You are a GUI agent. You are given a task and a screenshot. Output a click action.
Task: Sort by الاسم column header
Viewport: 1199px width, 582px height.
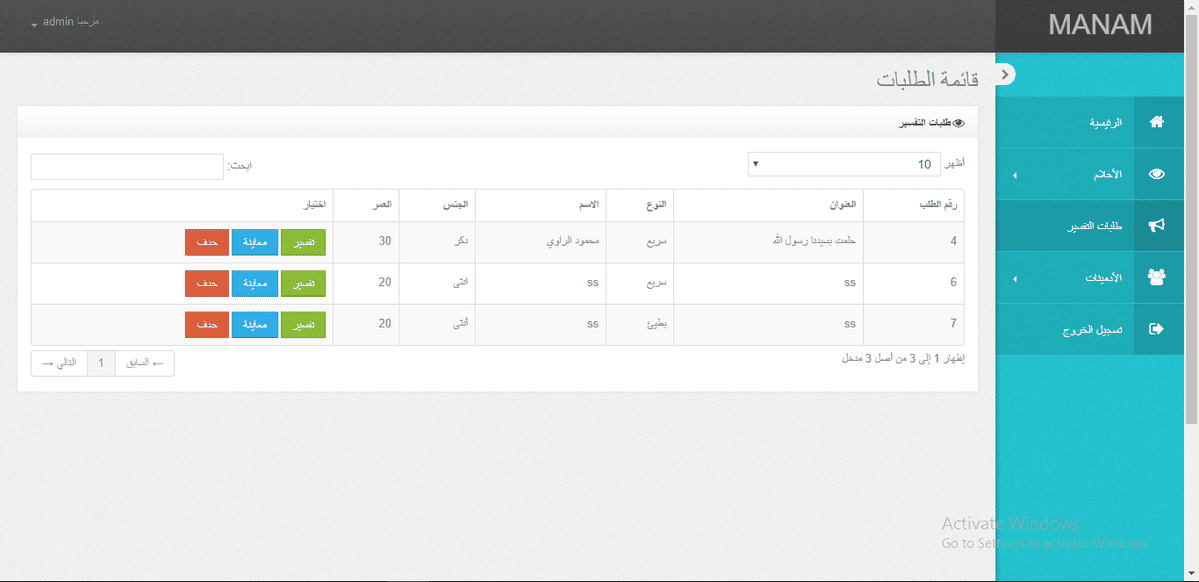click(541, 205)
